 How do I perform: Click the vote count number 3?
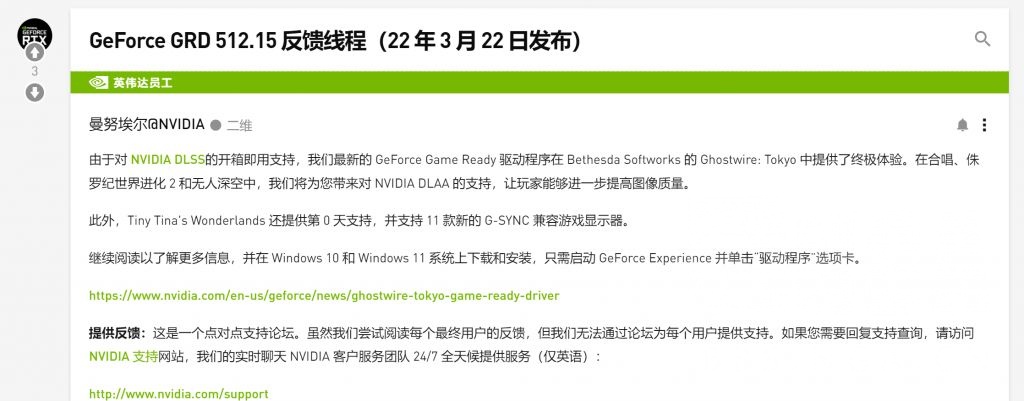35,72
